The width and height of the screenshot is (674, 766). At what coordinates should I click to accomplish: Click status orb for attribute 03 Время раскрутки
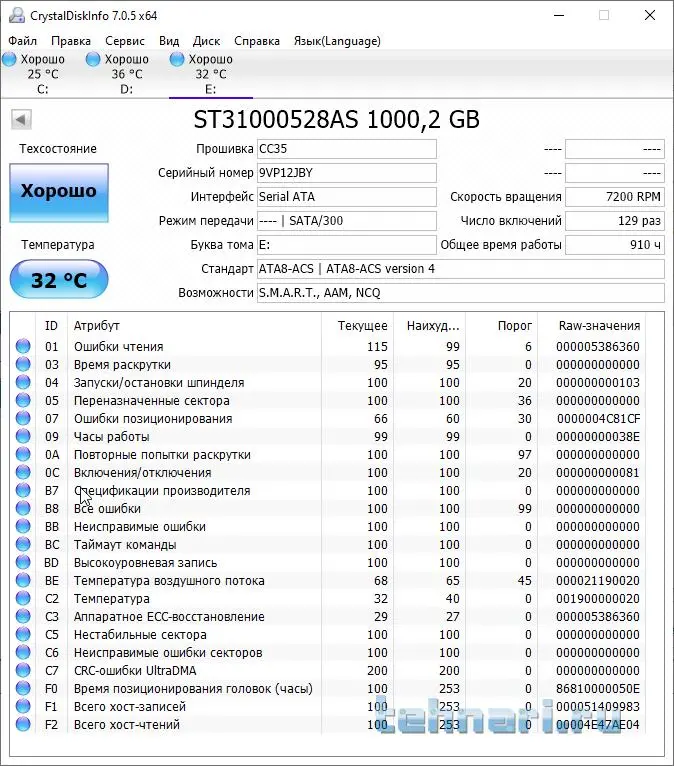tap(23, 364)
